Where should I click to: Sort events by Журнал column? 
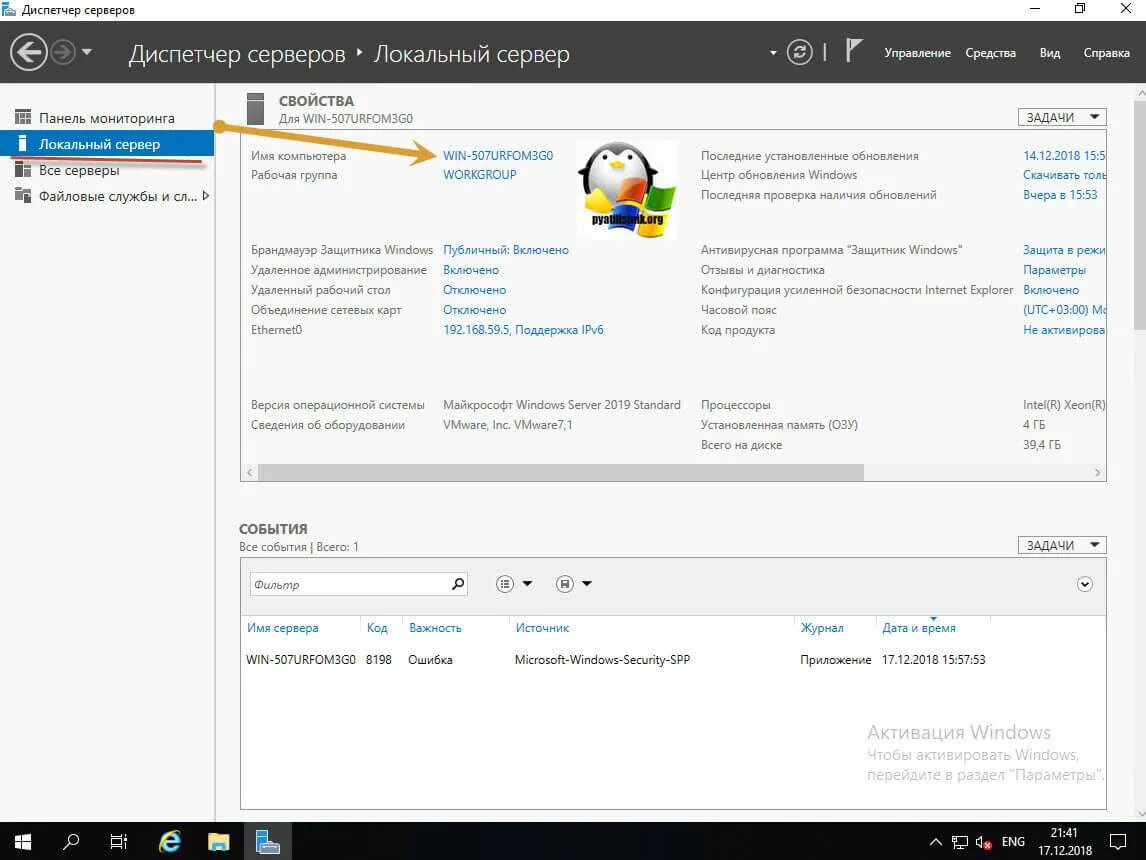click(x=821, y=628)
